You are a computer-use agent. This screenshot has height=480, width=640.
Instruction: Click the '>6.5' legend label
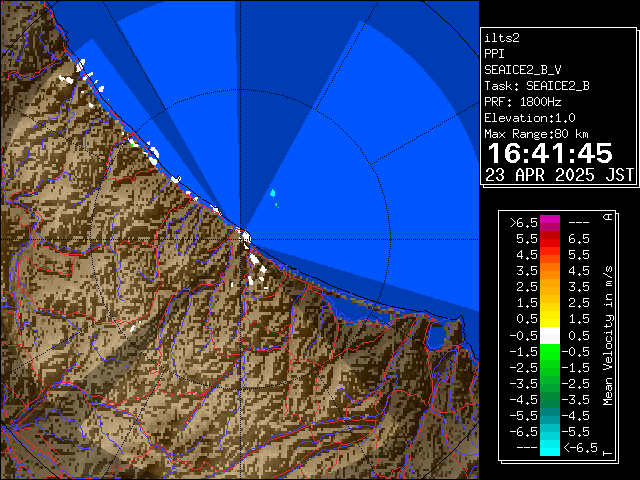524,223
